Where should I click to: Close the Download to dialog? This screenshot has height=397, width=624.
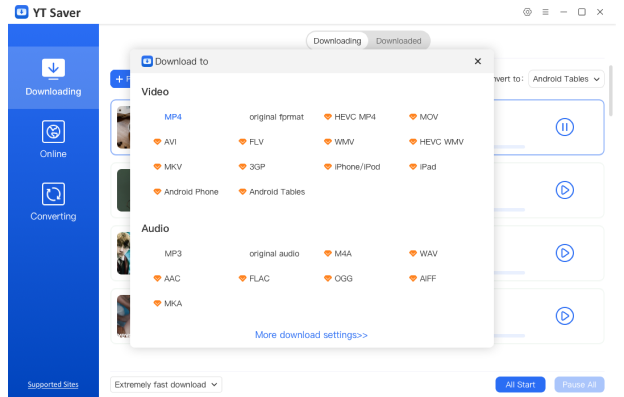[478, 61]
